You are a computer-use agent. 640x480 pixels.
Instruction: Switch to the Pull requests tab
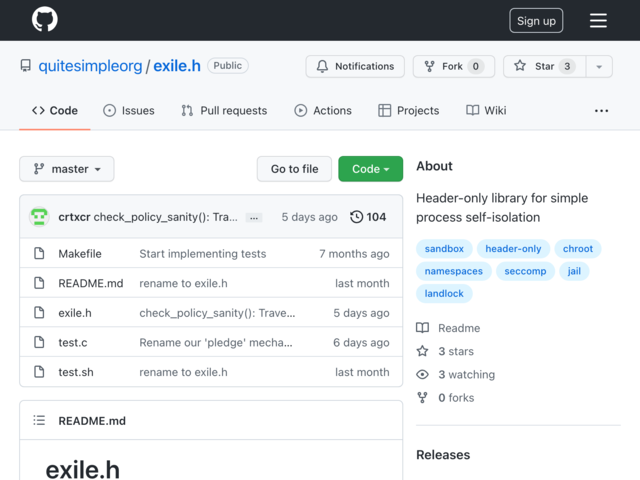(224, 110)
